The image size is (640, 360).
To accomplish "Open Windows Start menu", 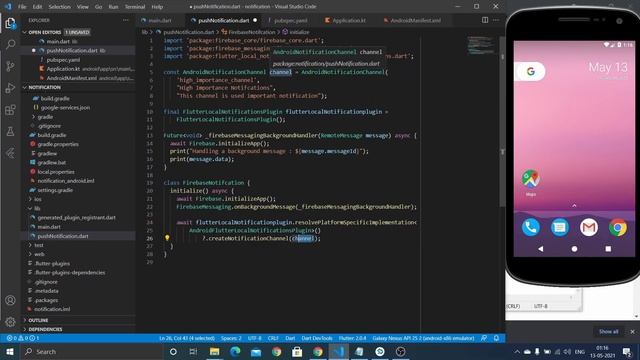I will [x=10, y=351].
